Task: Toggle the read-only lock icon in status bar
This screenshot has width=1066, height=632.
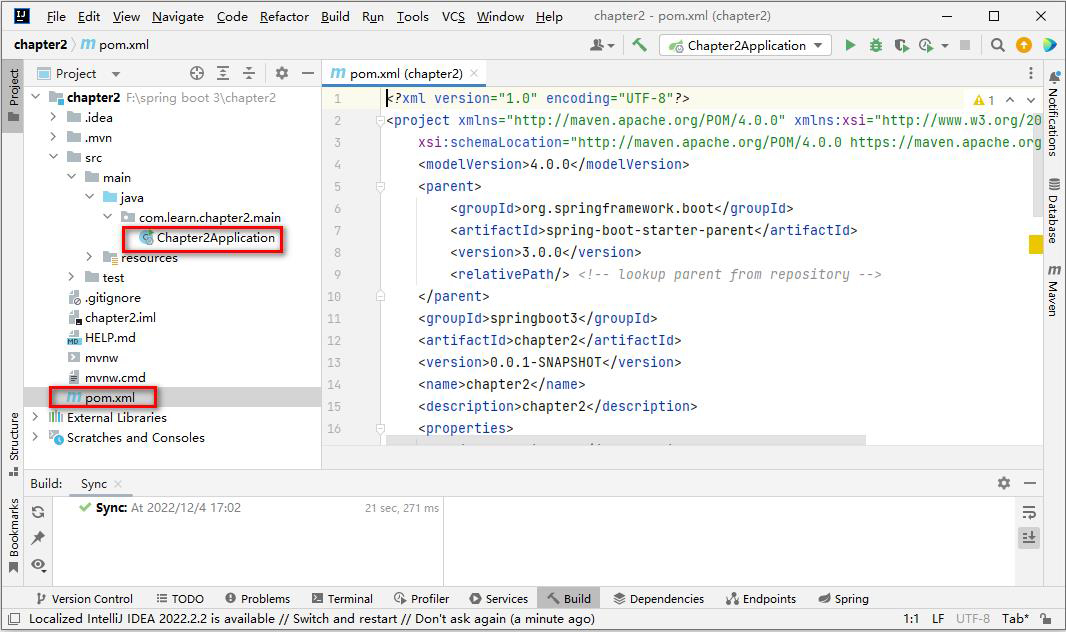Action: (x=1046, y=618)
